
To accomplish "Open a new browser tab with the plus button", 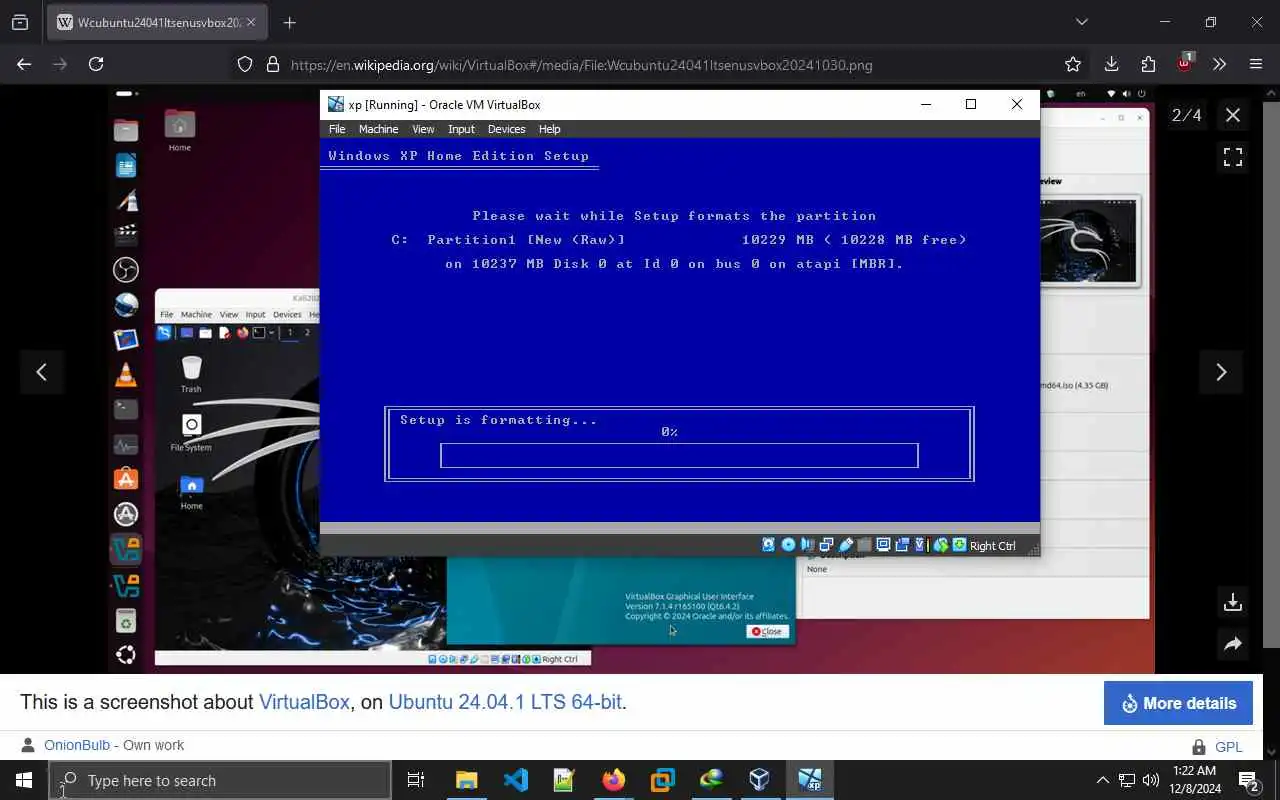I will pyautogui.click(x=289, y=22).
